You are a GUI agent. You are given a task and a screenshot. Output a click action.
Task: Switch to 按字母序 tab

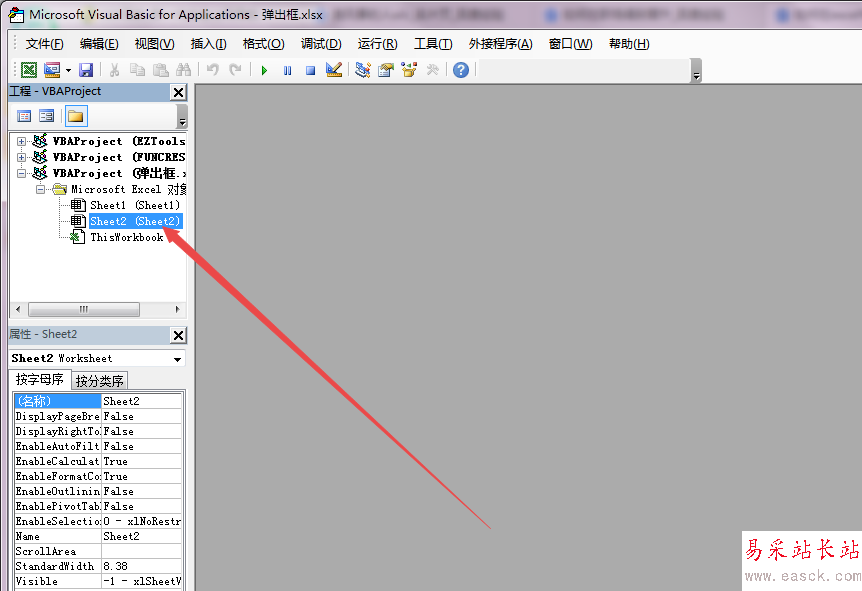pyautogui.click(x=40, y=379)
